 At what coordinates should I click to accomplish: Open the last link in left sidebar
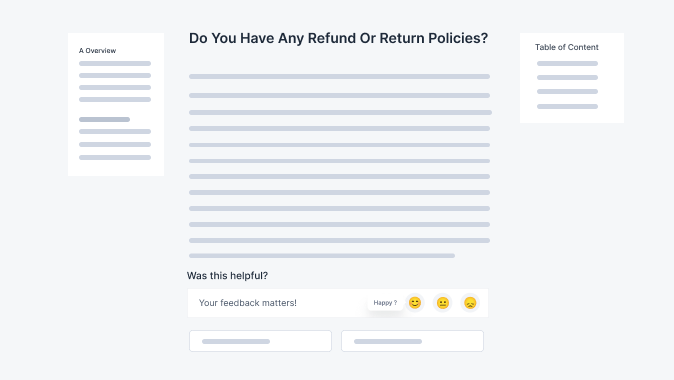[115, 158]
